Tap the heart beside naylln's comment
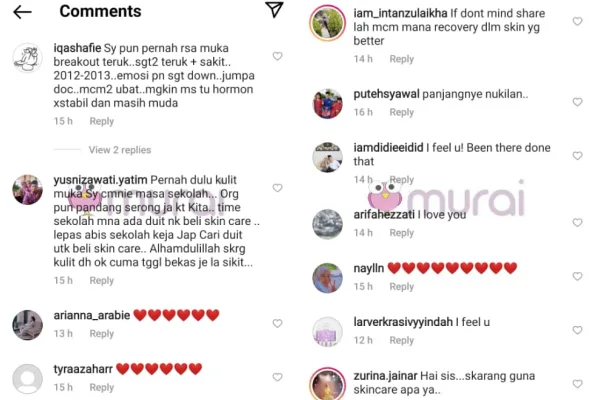The height and width of the screenshot is (400, 600). pyautogui.click(x=577, y=276)
